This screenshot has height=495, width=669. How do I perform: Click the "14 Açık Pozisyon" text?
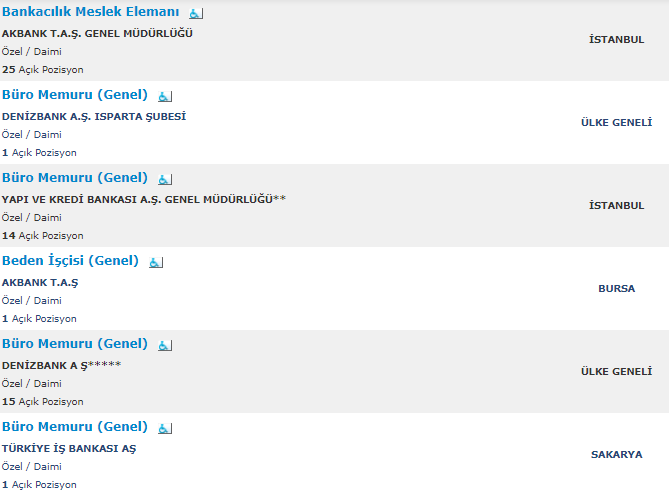tap(43, 236)
